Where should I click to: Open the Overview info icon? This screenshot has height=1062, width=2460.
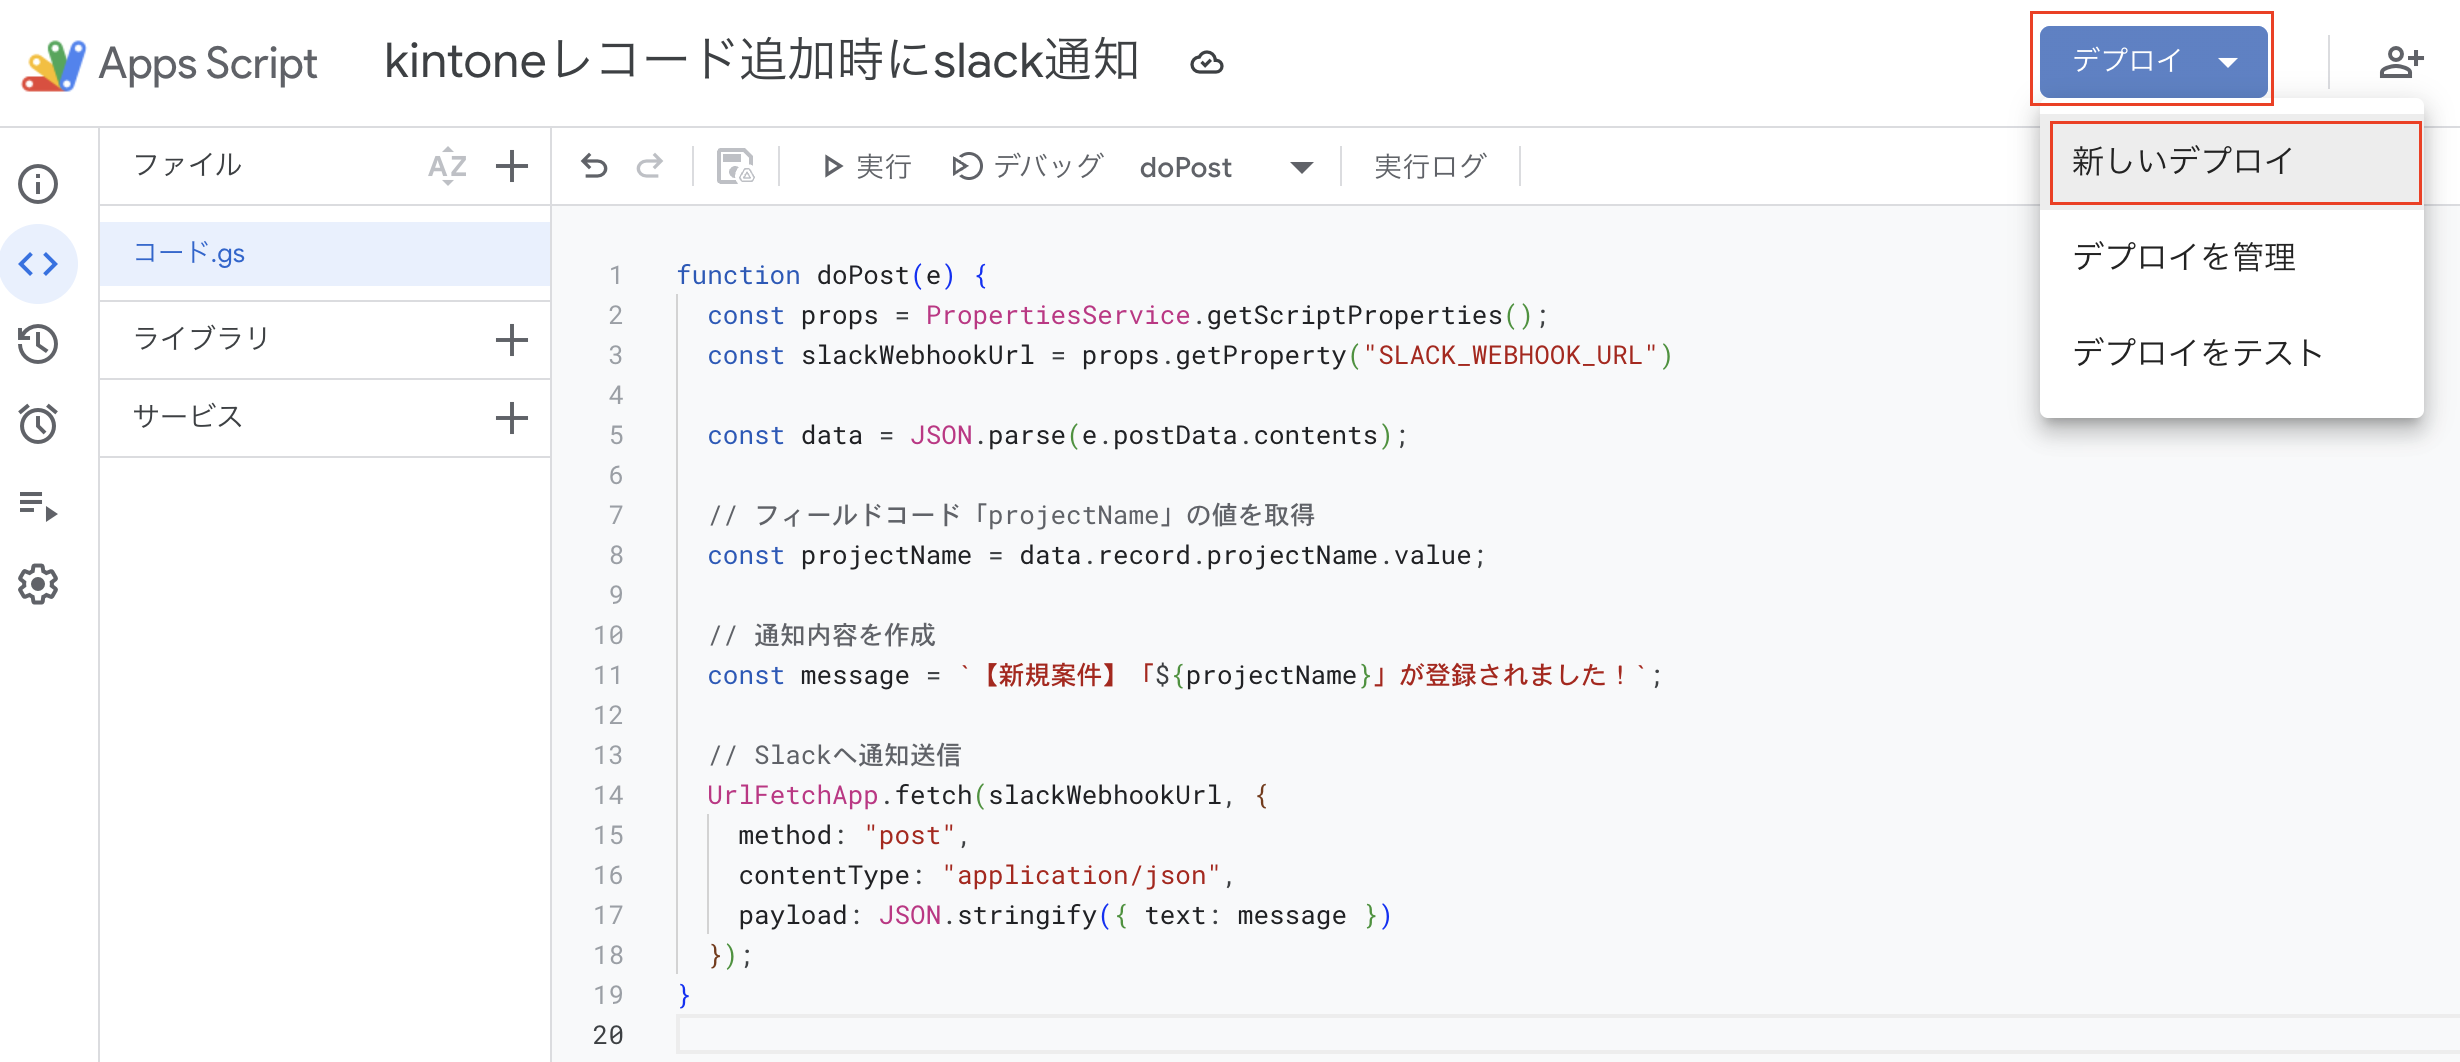pos(38,184)
